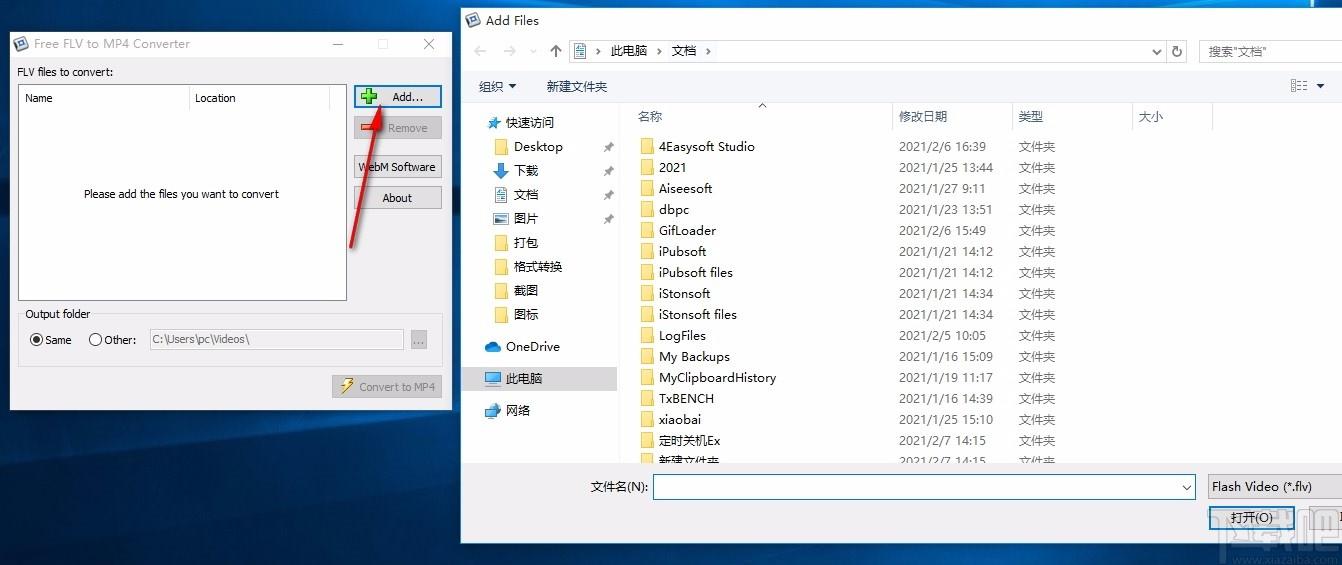Image resolution: width=1342 pixels, height=565 pixels.
Task: Expand the file name history dropdown
Action: pyautogui.click(x=1187, y=487)
